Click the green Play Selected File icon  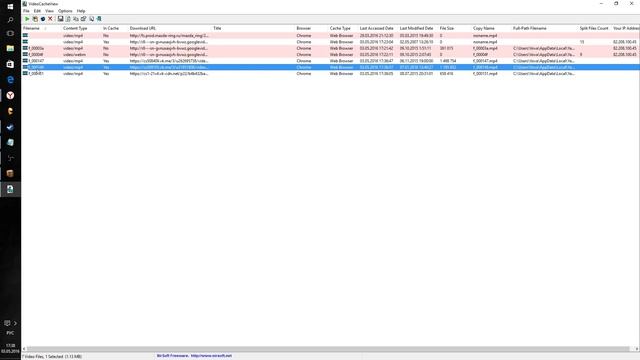point(27,19)
